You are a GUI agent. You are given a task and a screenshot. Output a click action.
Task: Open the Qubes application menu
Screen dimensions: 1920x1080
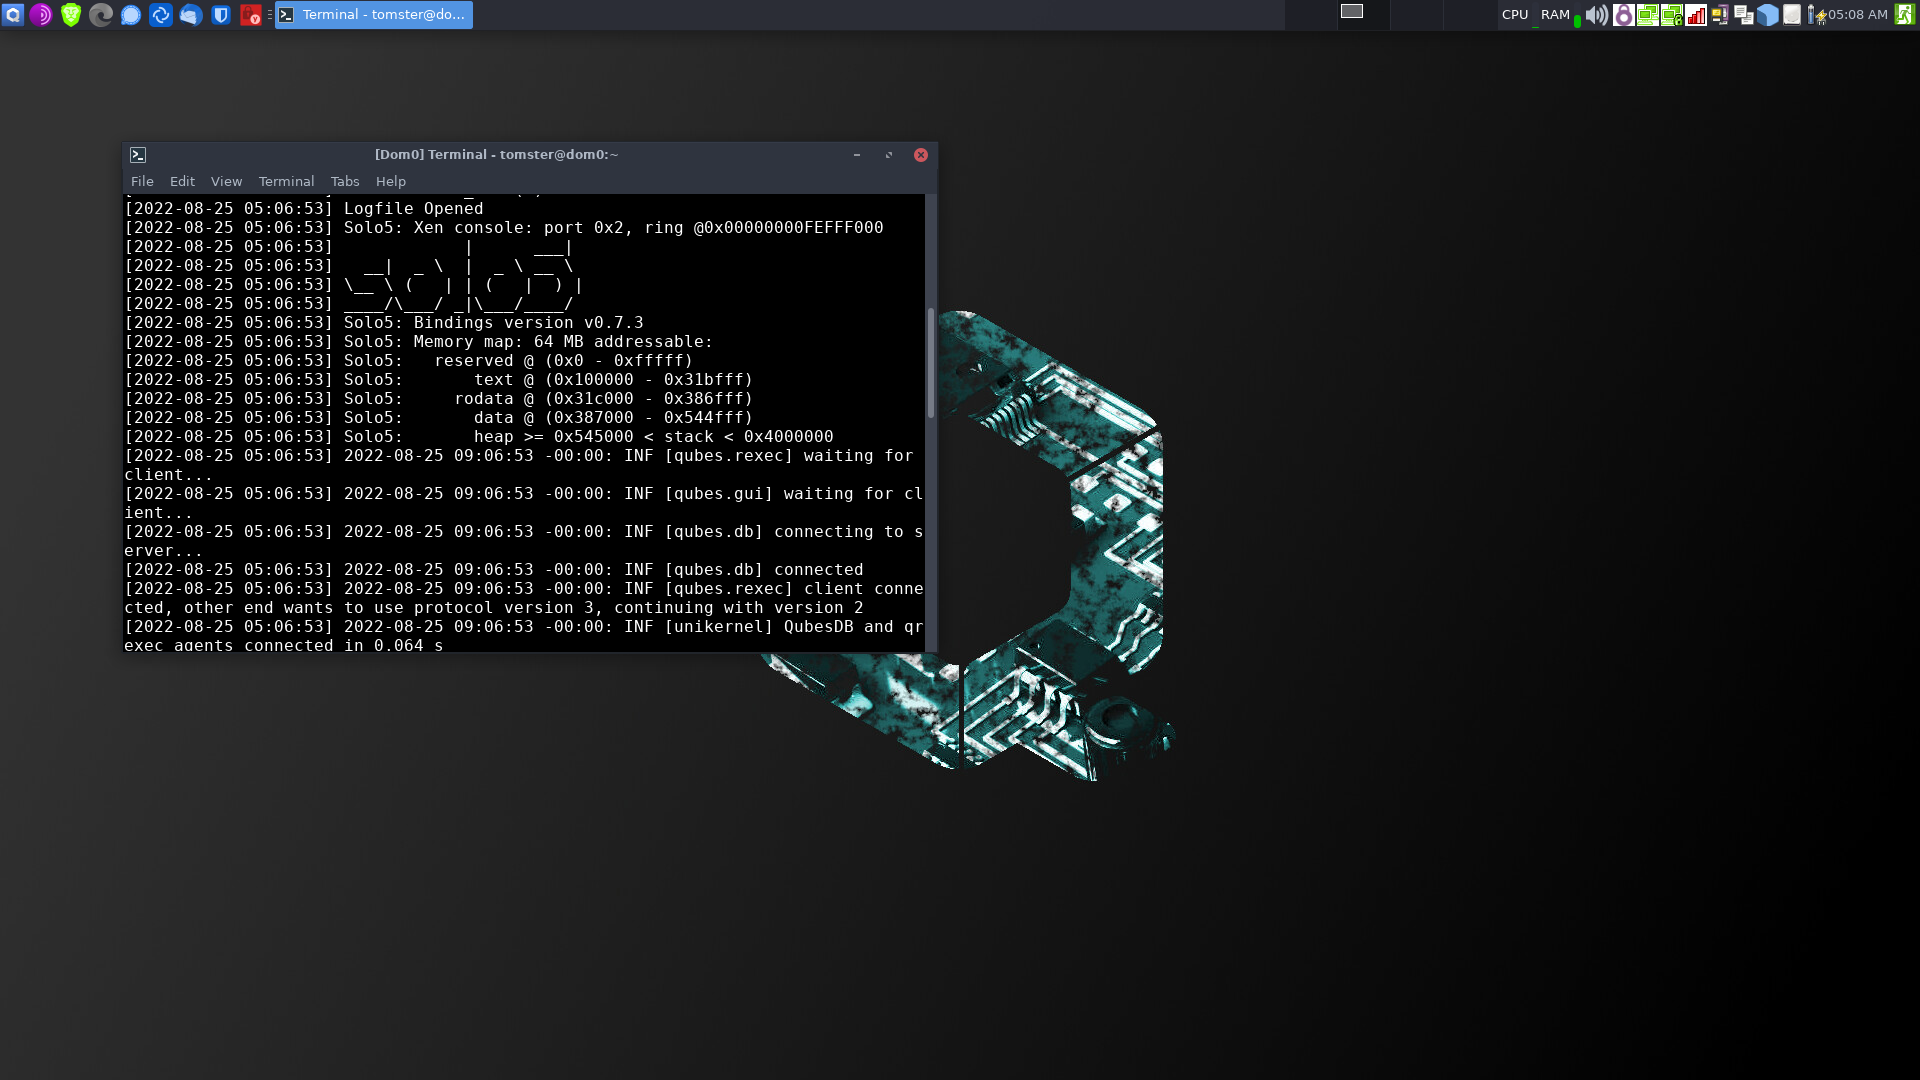pyautogui.click(x=13, y=15)
